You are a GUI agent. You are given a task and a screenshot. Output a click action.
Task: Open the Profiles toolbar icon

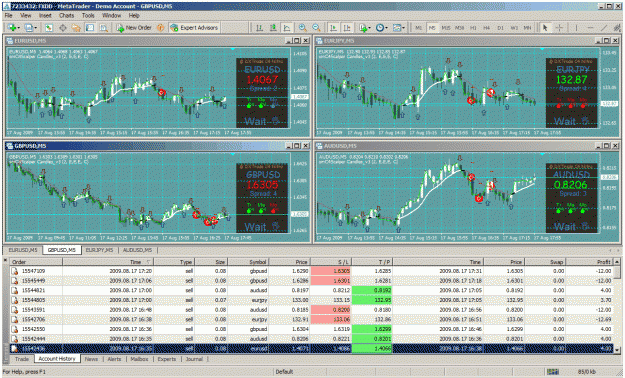coord(28,28)
